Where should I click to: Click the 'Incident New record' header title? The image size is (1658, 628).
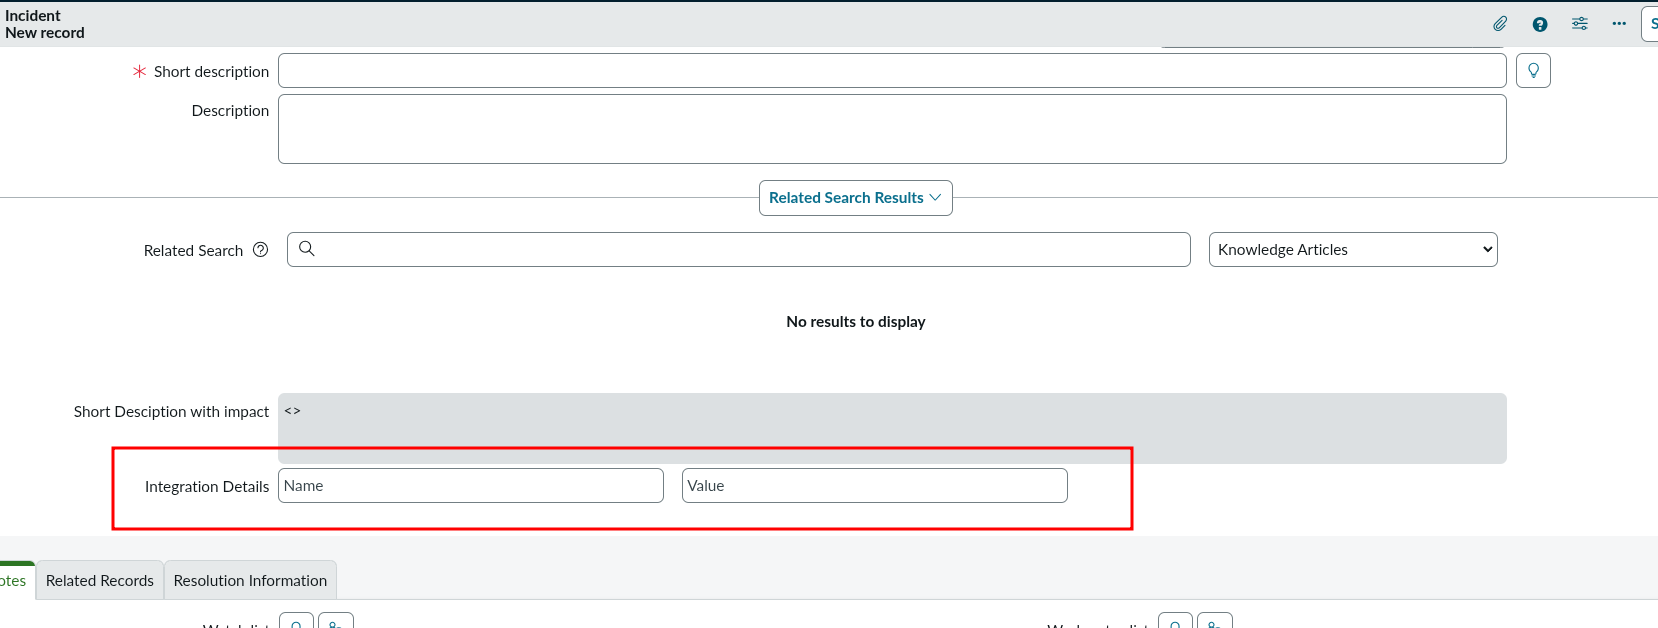coord(45,24)
